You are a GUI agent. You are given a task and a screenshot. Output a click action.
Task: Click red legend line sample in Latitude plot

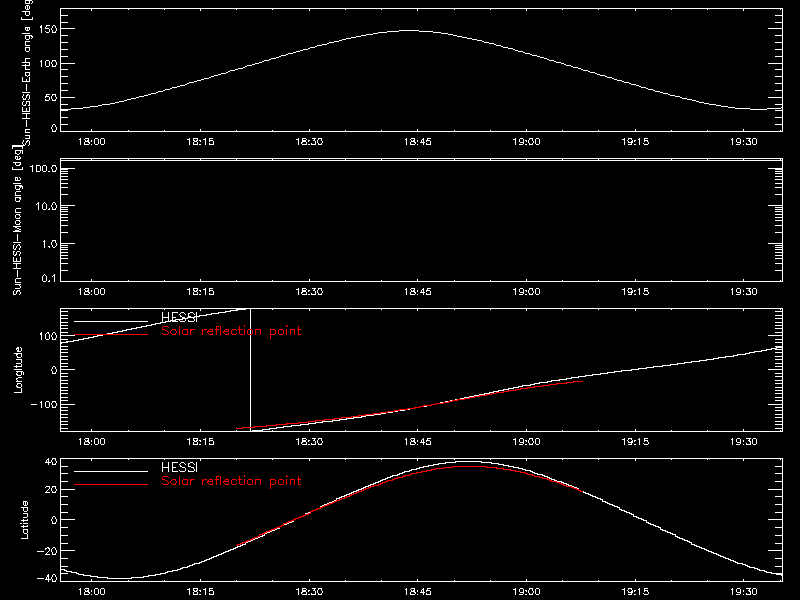tap(111, 485)
